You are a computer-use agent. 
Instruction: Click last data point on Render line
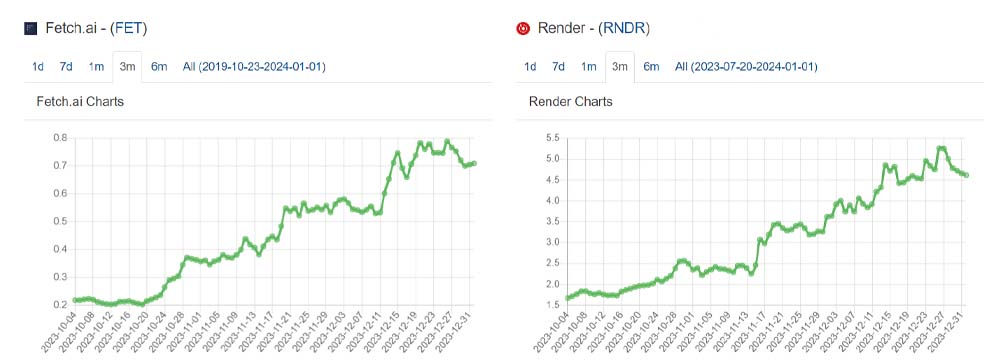tap(967, 175)
